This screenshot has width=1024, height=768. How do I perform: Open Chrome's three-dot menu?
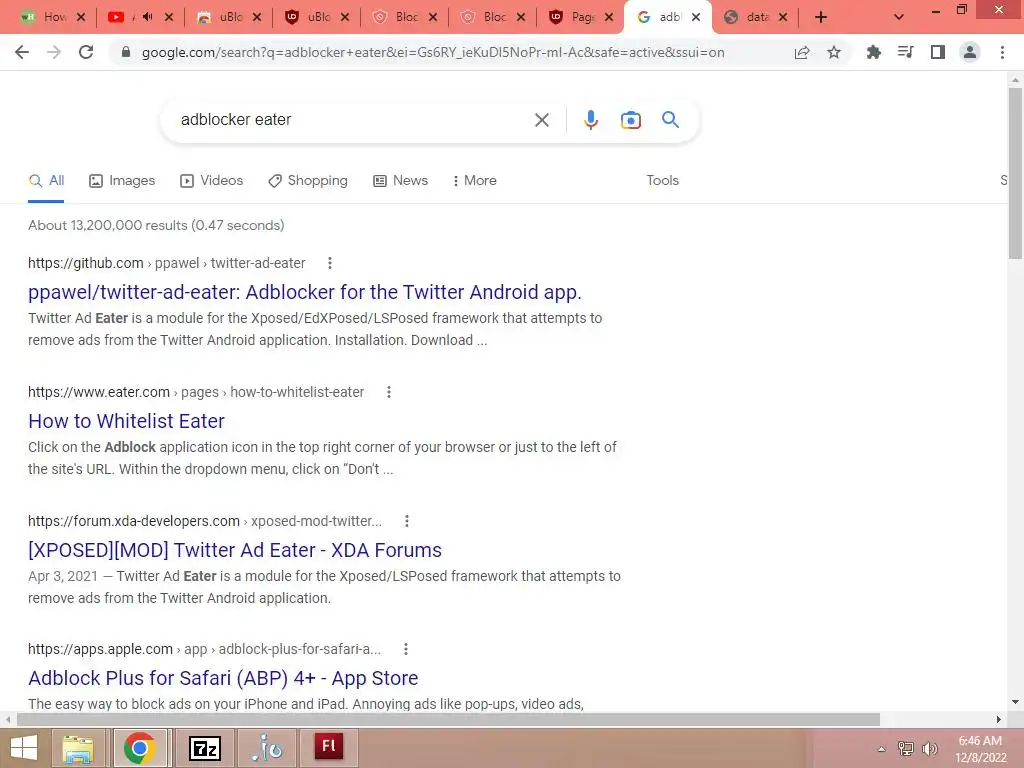coord(1002,52)
